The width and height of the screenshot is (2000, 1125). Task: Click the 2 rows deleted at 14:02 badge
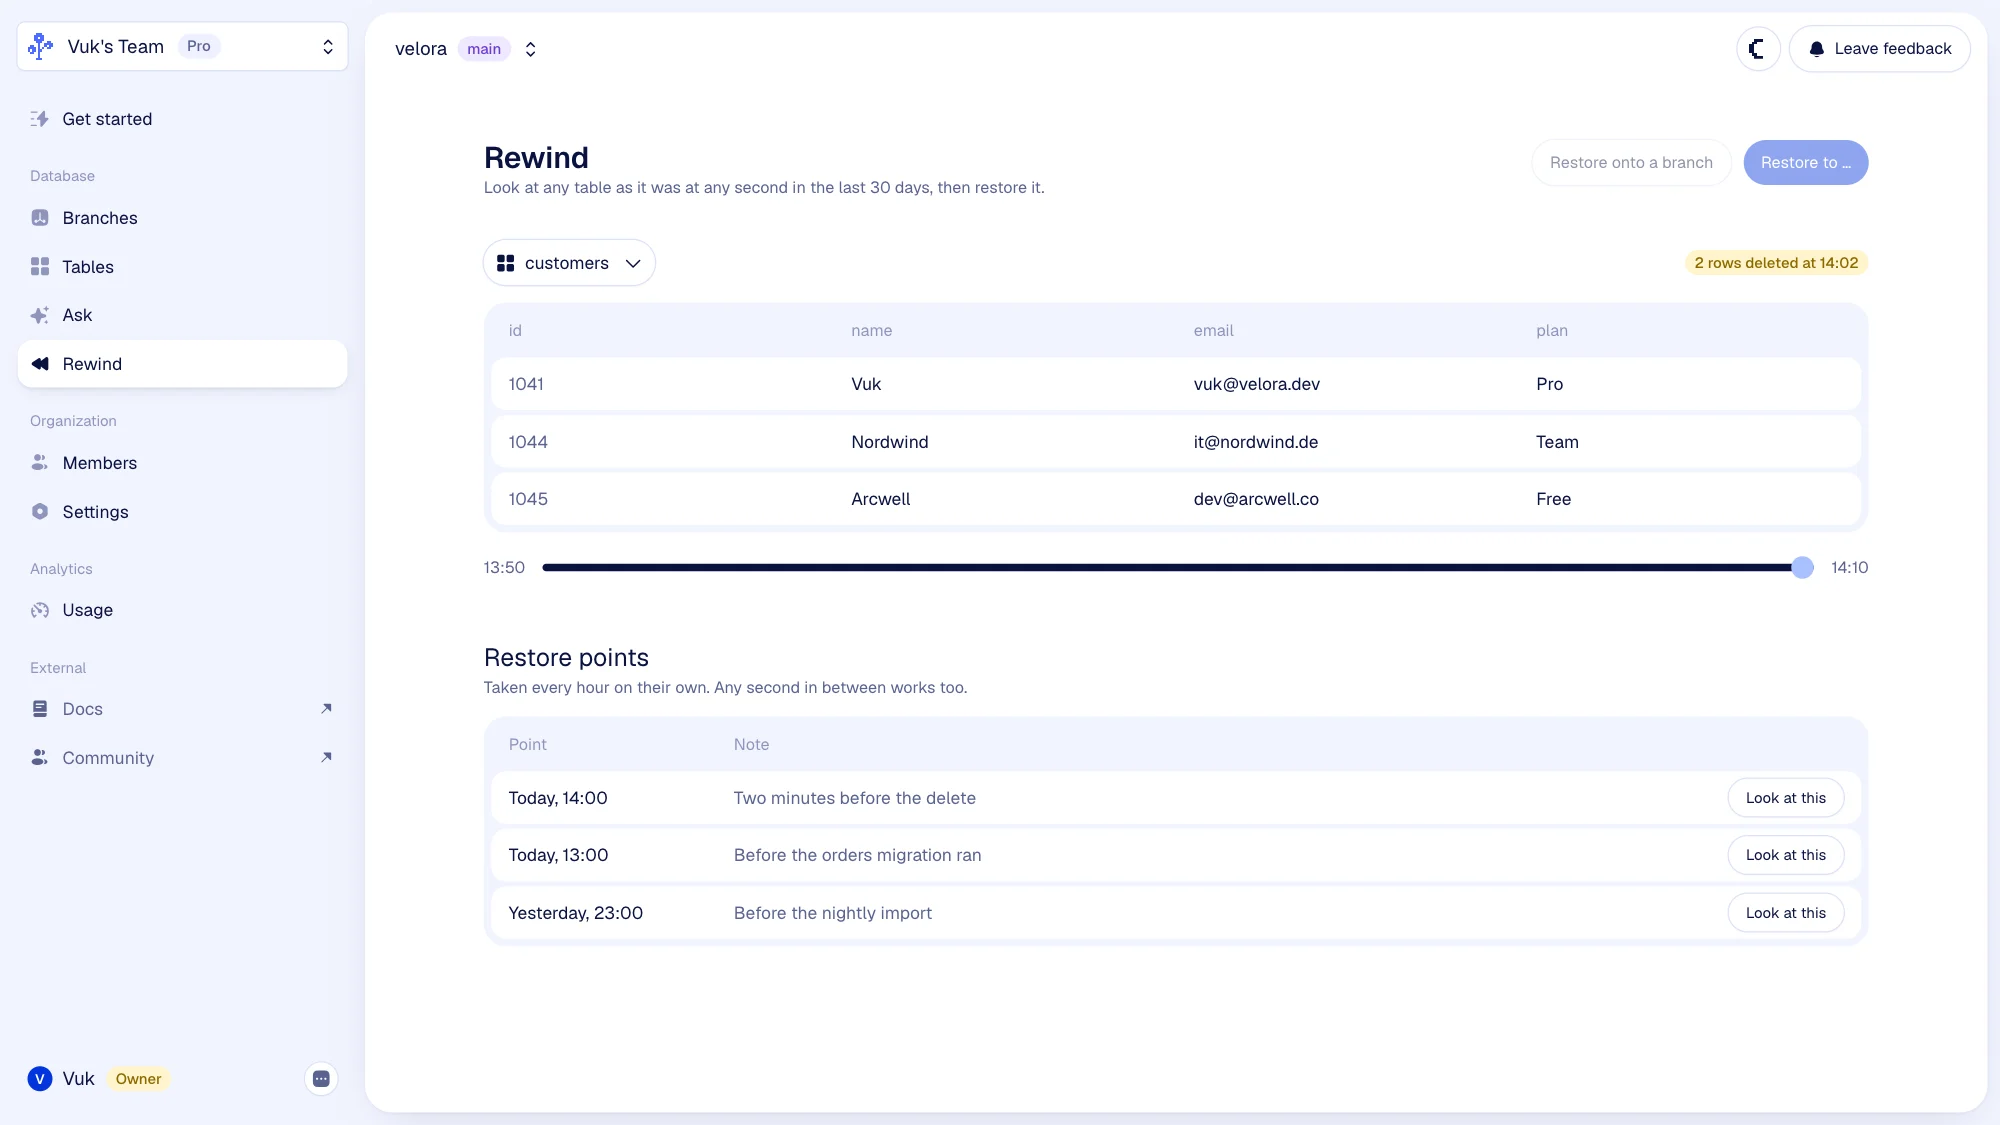tap(1776, 263)
